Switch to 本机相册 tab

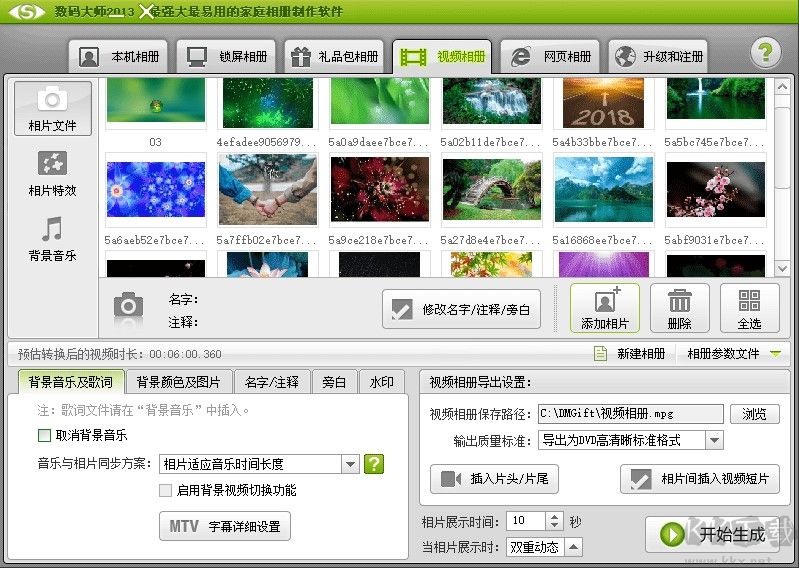pos(118,56)
